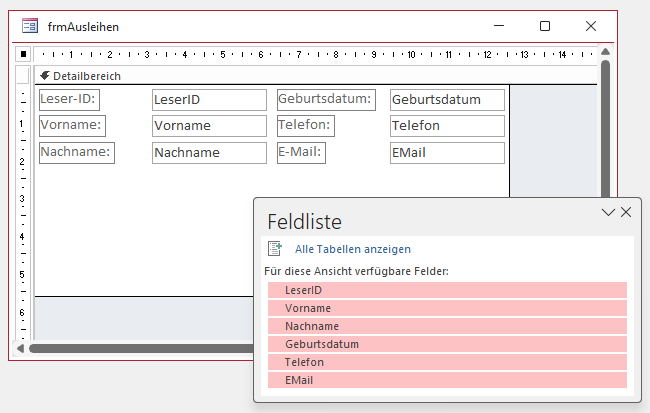The image size is (650, 413).
Task: Select the Geburtsdatum text box on form
Action: coord(447,100)
